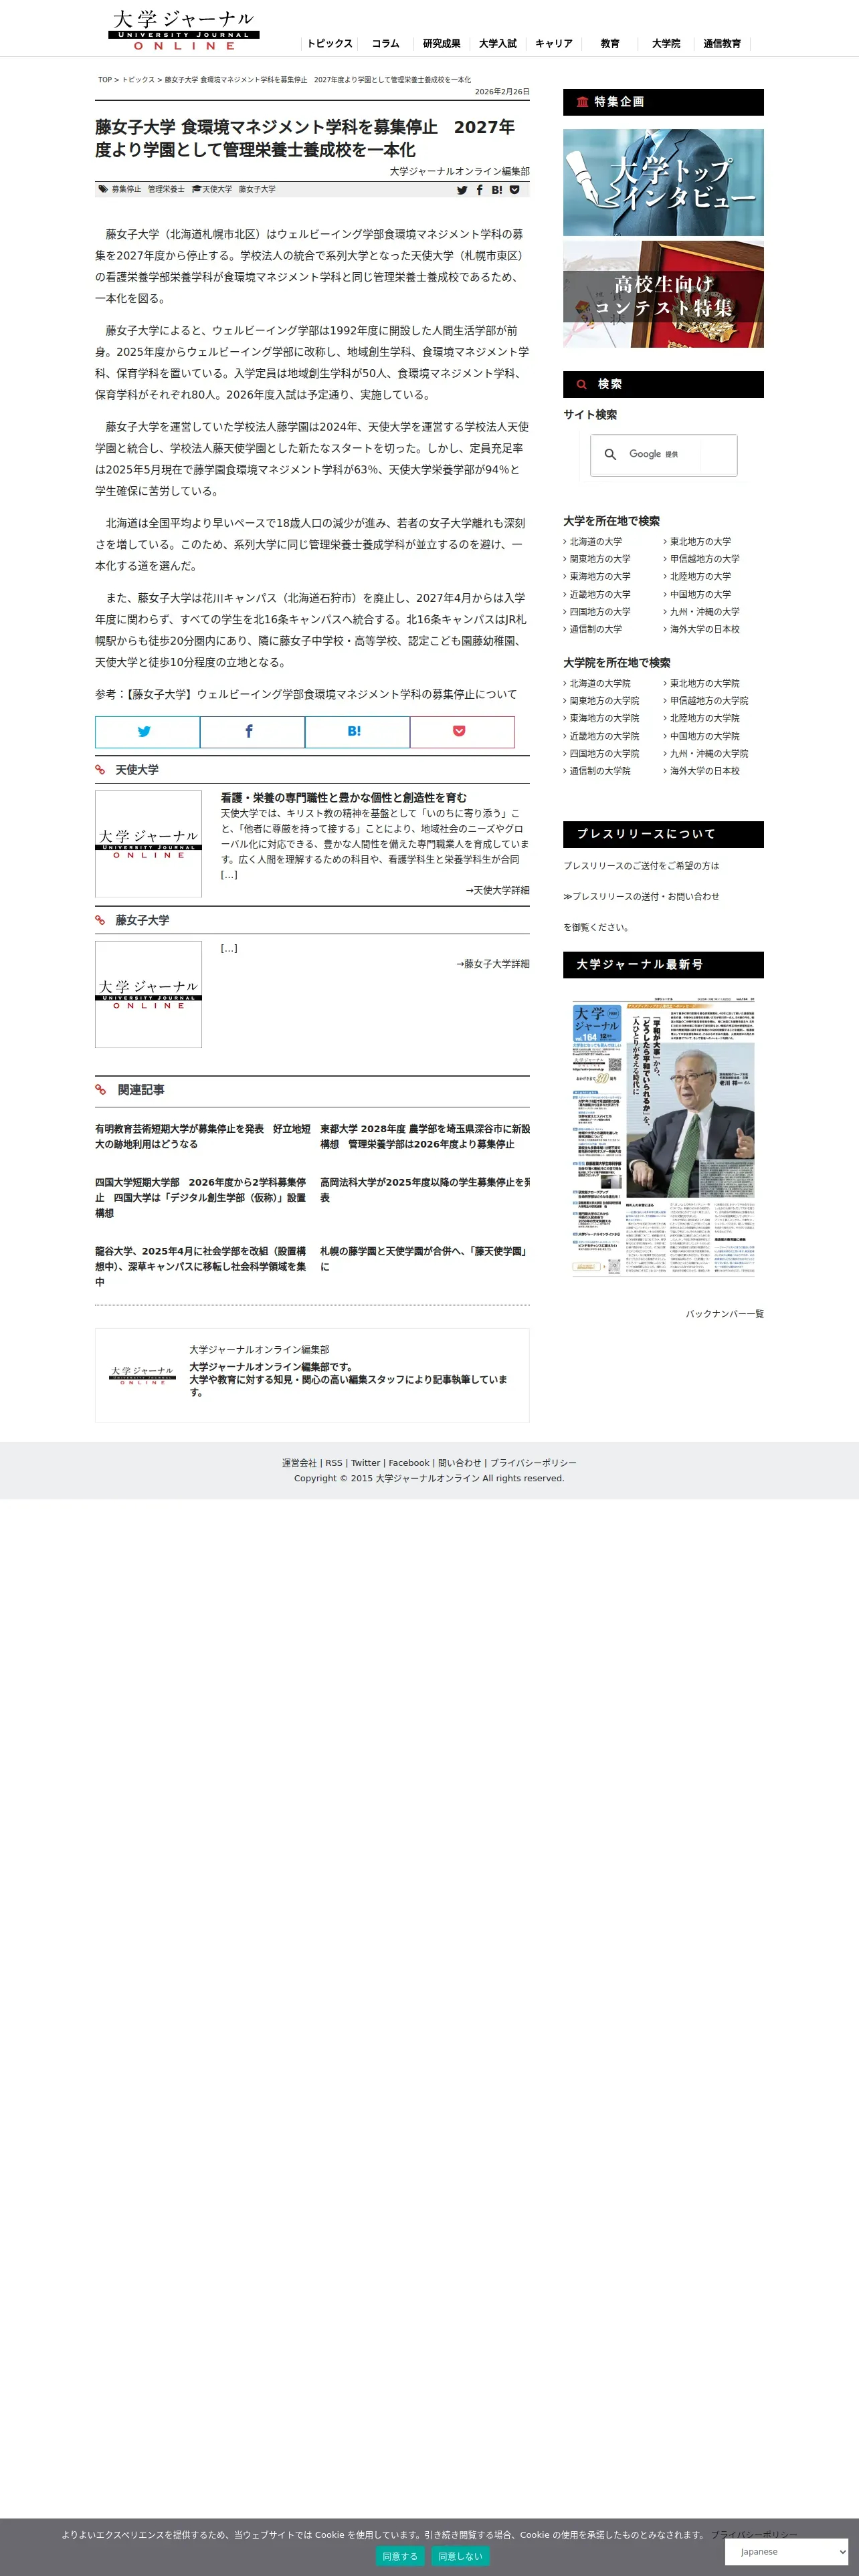
Task: Click the 藤女子大学 tag under the headline
Action: point(257,189)
